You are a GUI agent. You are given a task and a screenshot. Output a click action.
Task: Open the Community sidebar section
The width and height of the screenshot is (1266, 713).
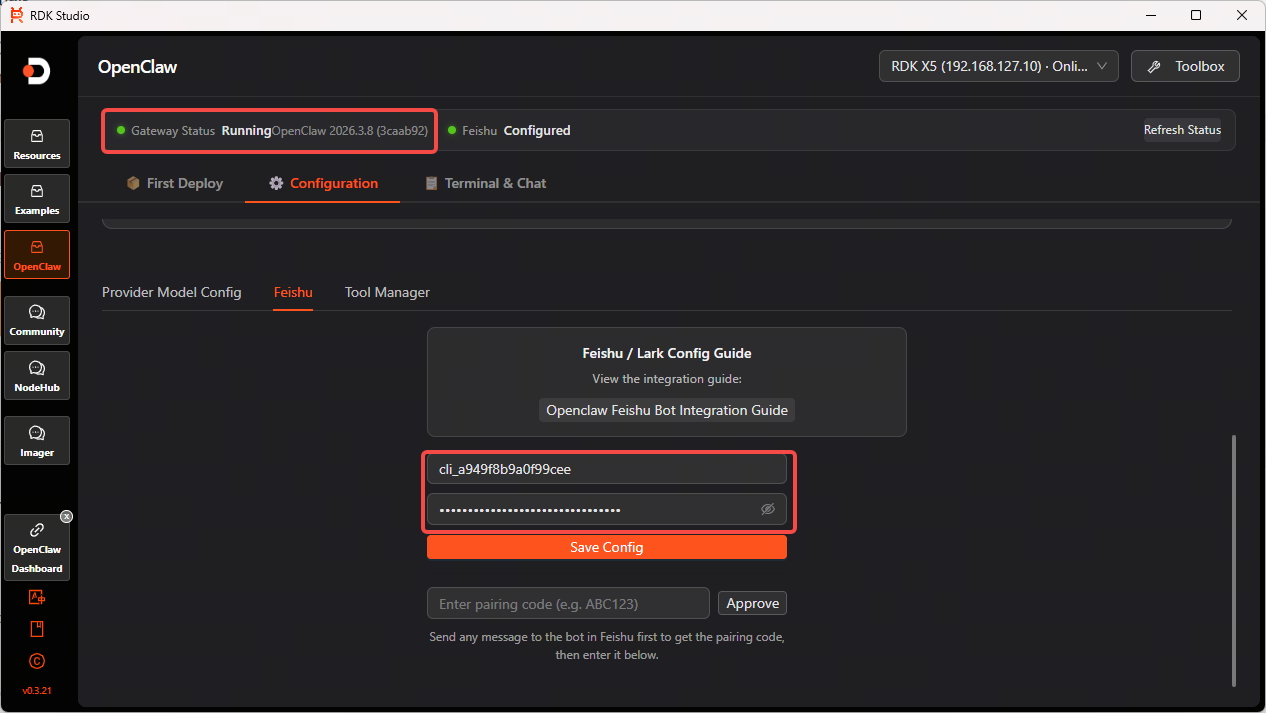(37, 321)
